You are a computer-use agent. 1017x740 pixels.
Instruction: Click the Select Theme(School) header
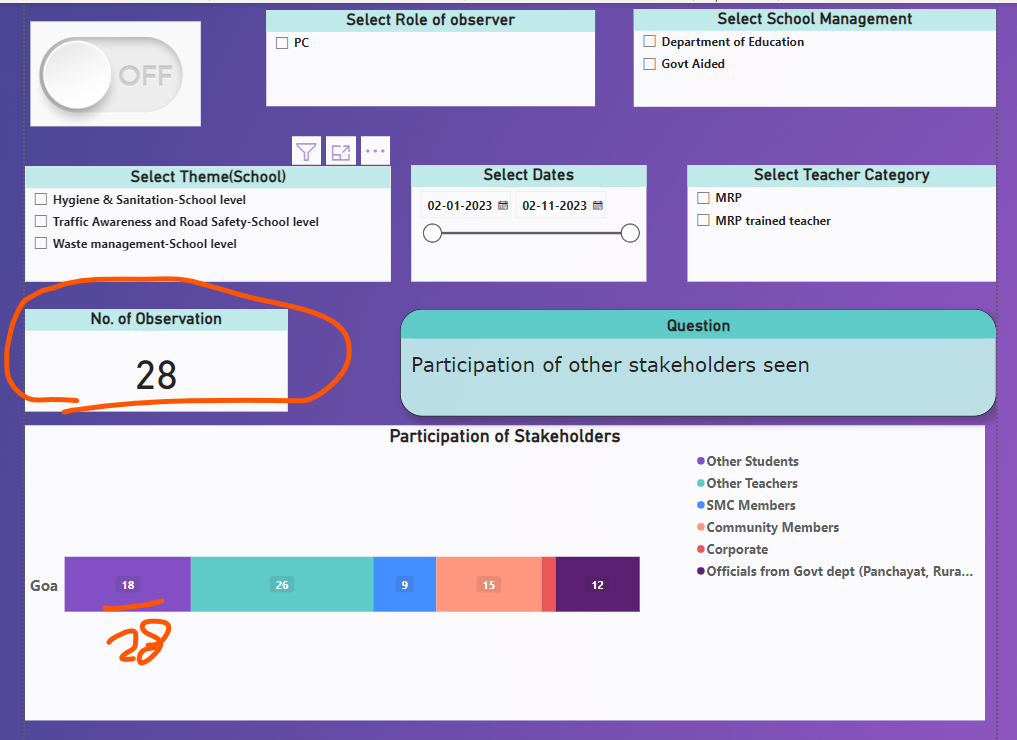(x=208, y=176)
